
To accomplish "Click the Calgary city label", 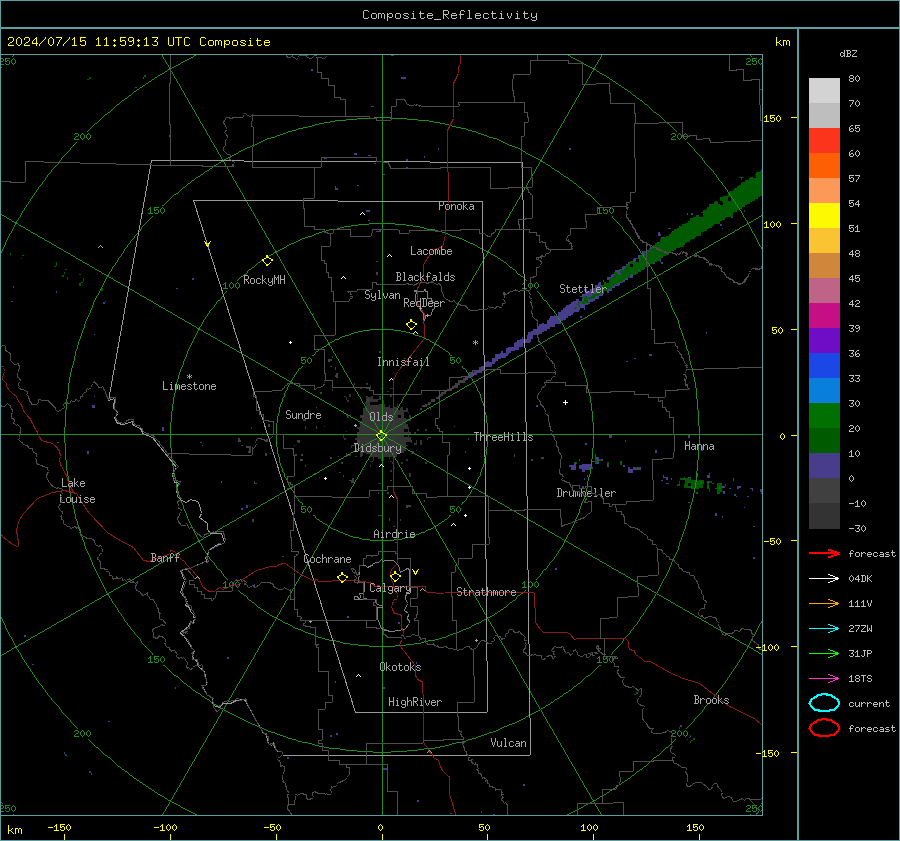I will (x=390, y=588).
